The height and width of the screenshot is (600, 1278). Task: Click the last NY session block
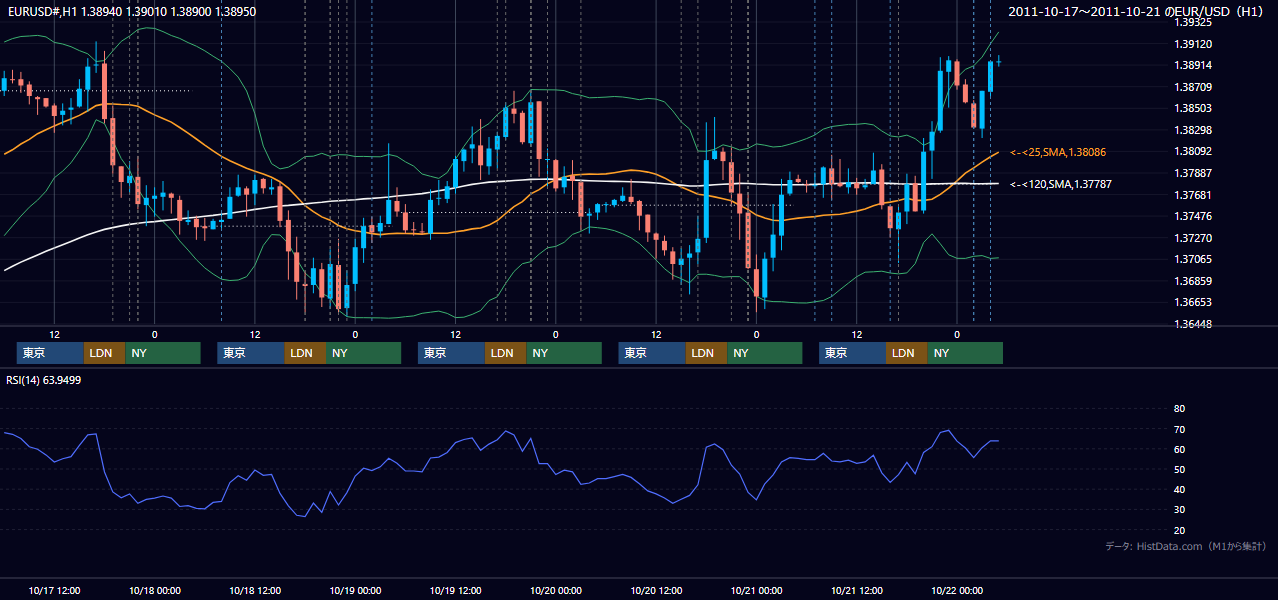(x=965, y=353)
